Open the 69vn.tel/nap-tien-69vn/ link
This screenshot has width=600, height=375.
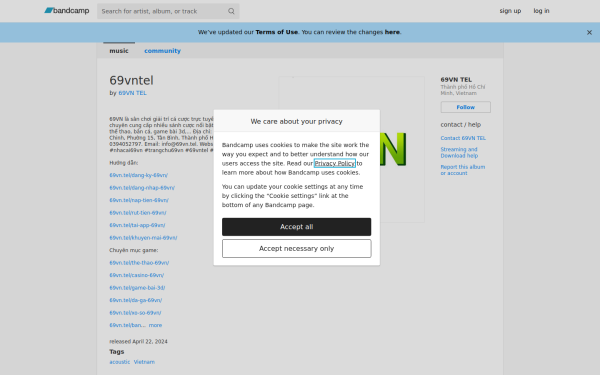(139, 200)
